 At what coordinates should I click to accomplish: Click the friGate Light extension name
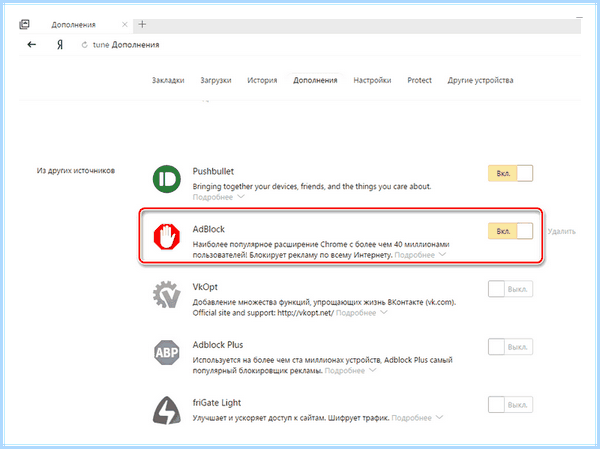click(x=217, y=403)
